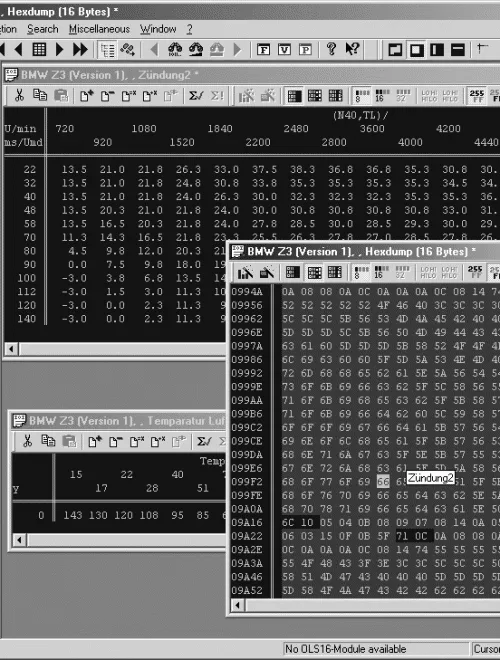Screen dimensions: 500x660
Task: Click subtract-value page icon in Zündung2 toolbar
Action: tap(107, 96)
